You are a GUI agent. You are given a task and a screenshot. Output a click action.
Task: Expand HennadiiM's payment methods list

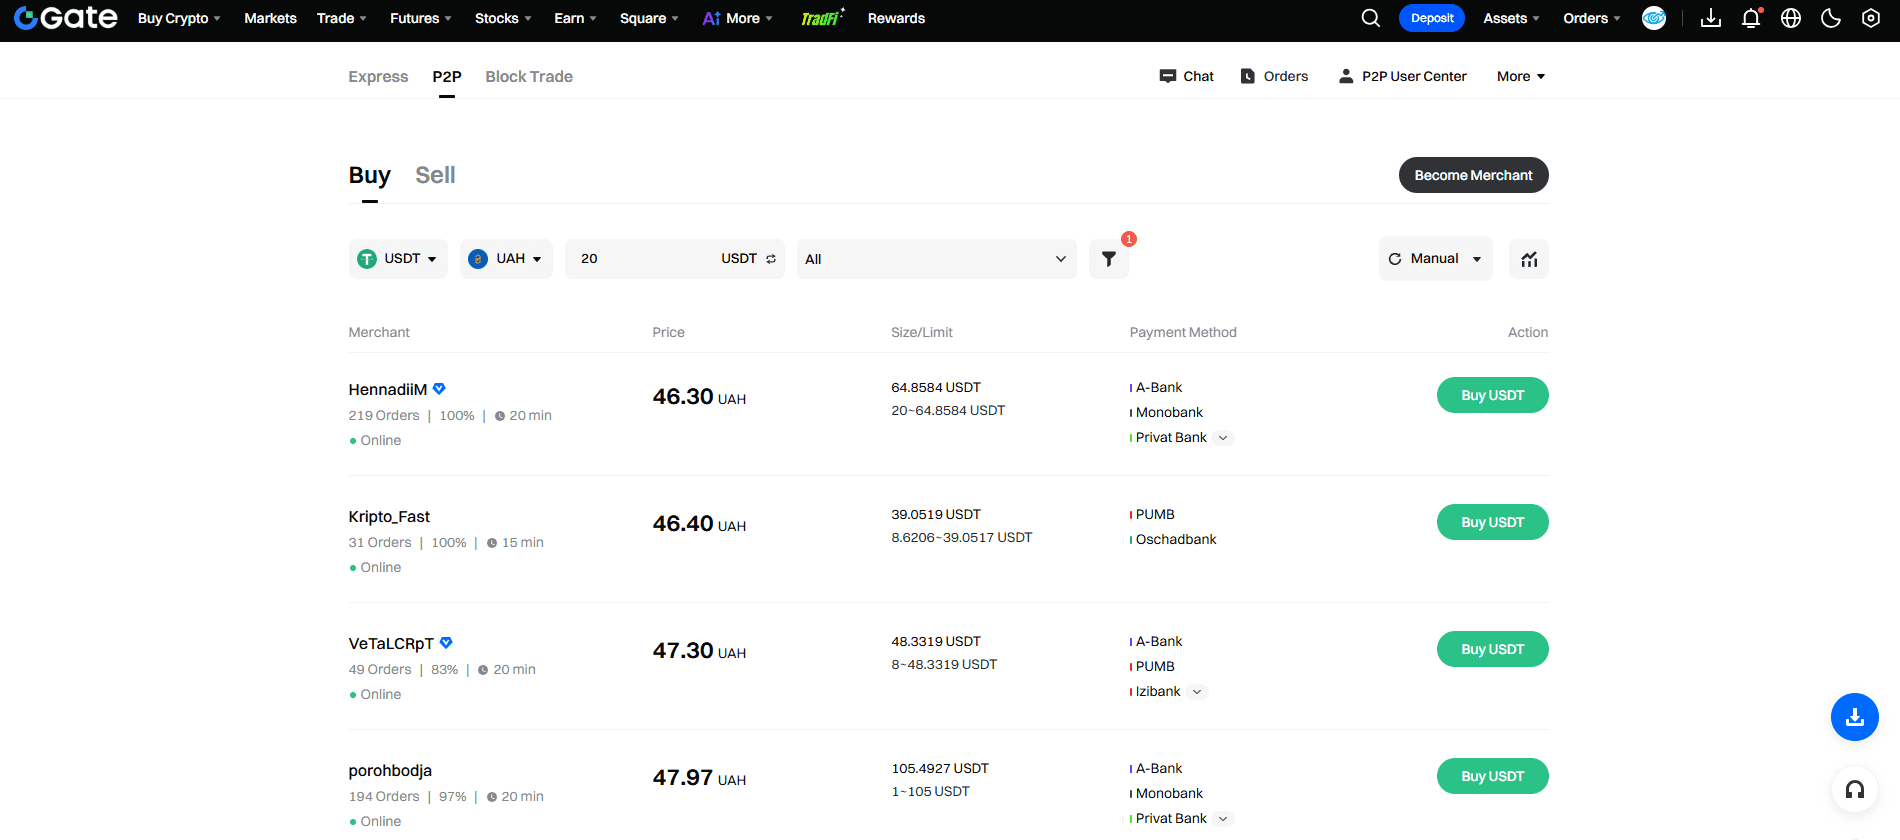pyautogui.click(x=1223, y=438)
